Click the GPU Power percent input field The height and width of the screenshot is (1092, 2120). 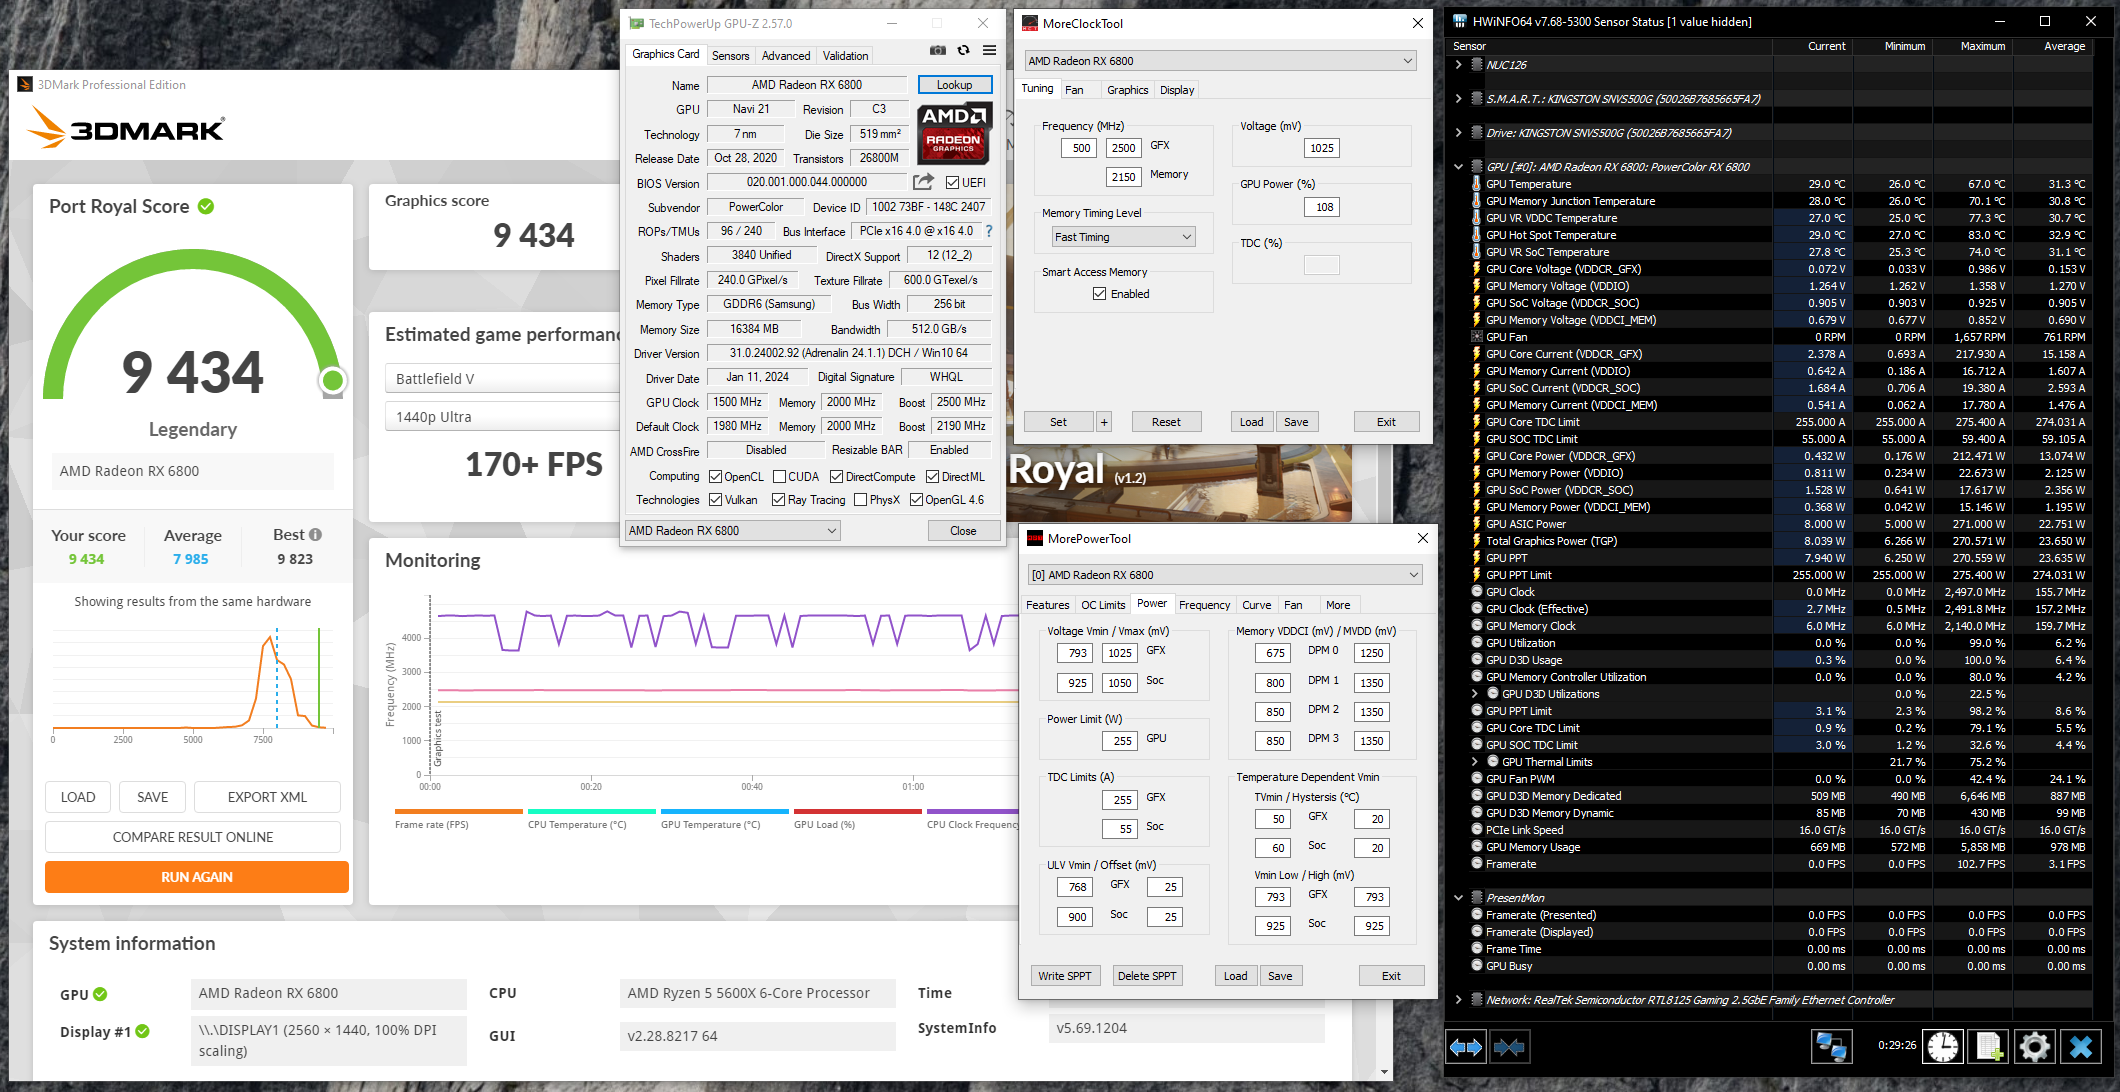point(1324,207)
